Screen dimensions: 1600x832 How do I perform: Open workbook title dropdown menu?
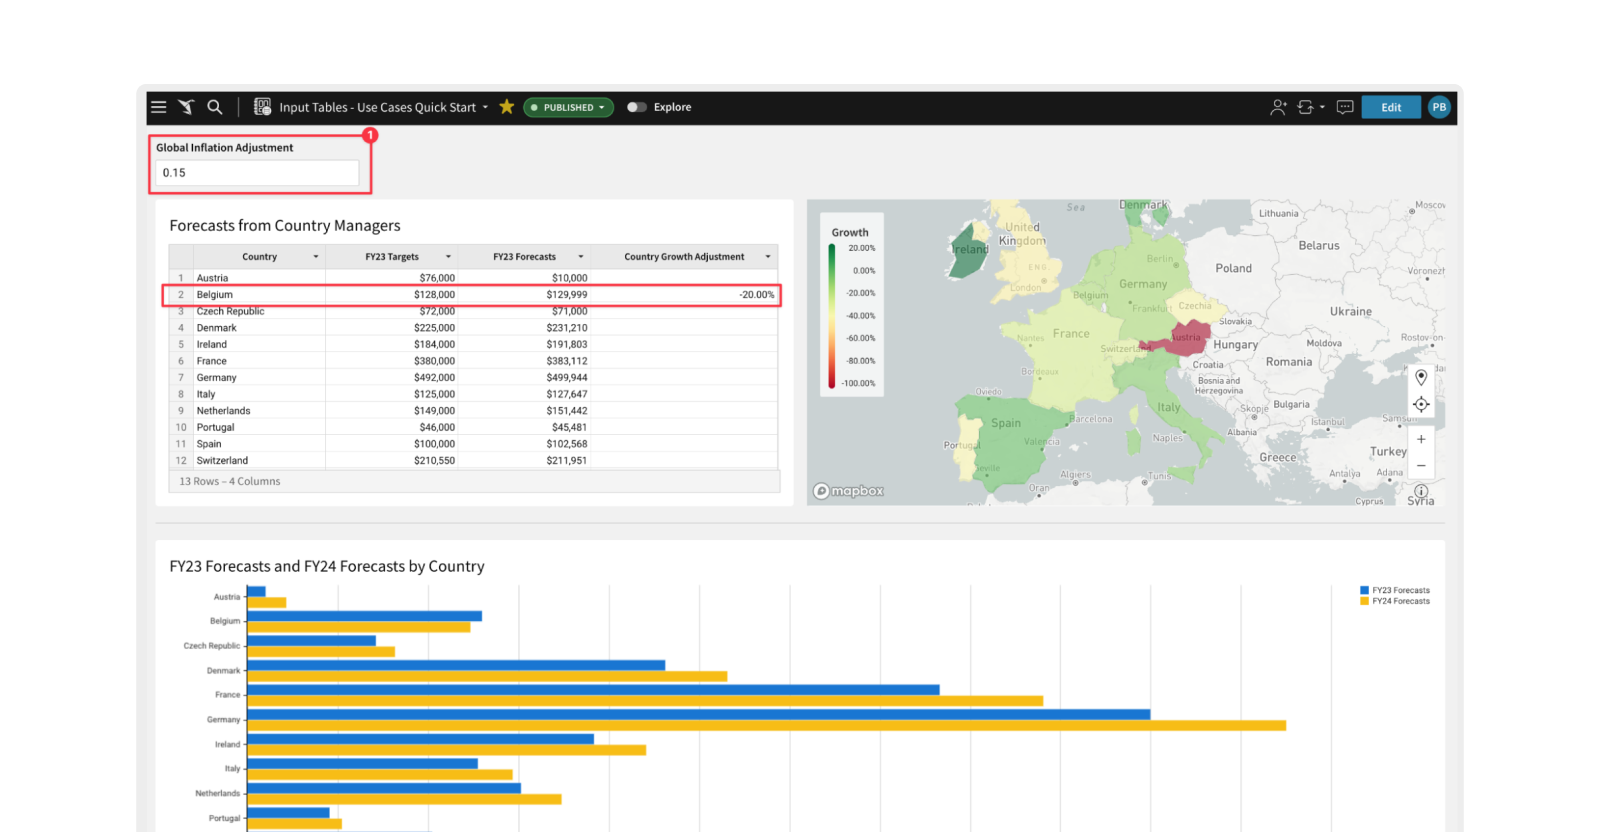pos(486,107)
